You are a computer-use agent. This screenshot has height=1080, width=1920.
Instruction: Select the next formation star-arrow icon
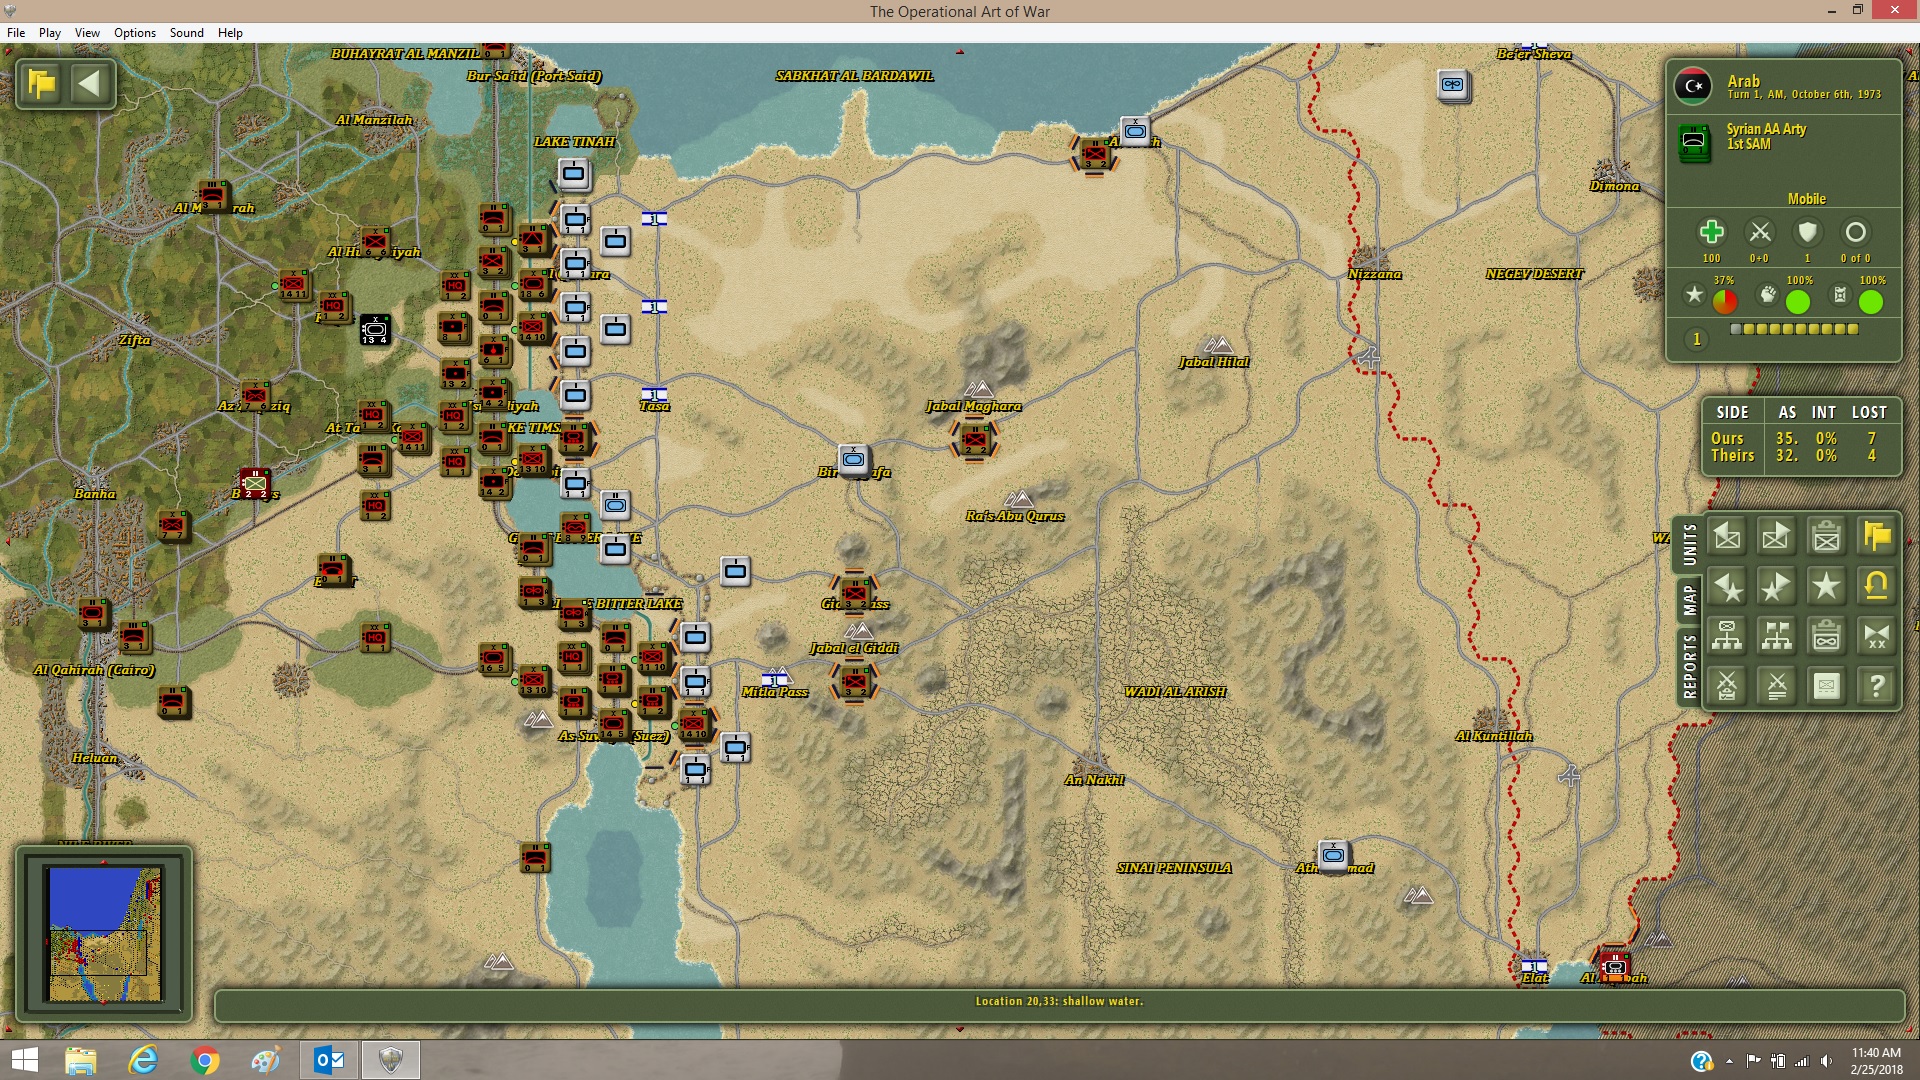[x=1776, y=587]
